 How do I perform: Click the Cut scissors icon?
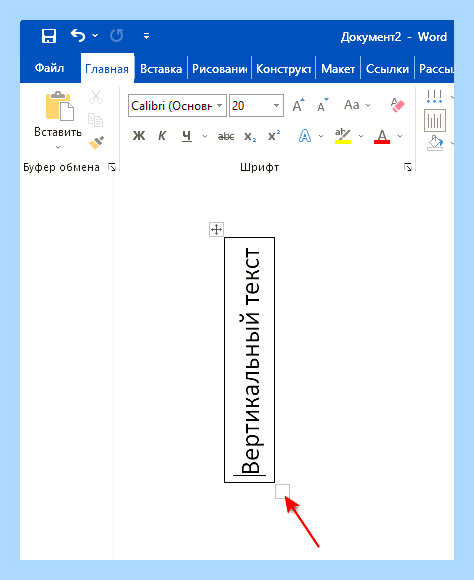96,97
